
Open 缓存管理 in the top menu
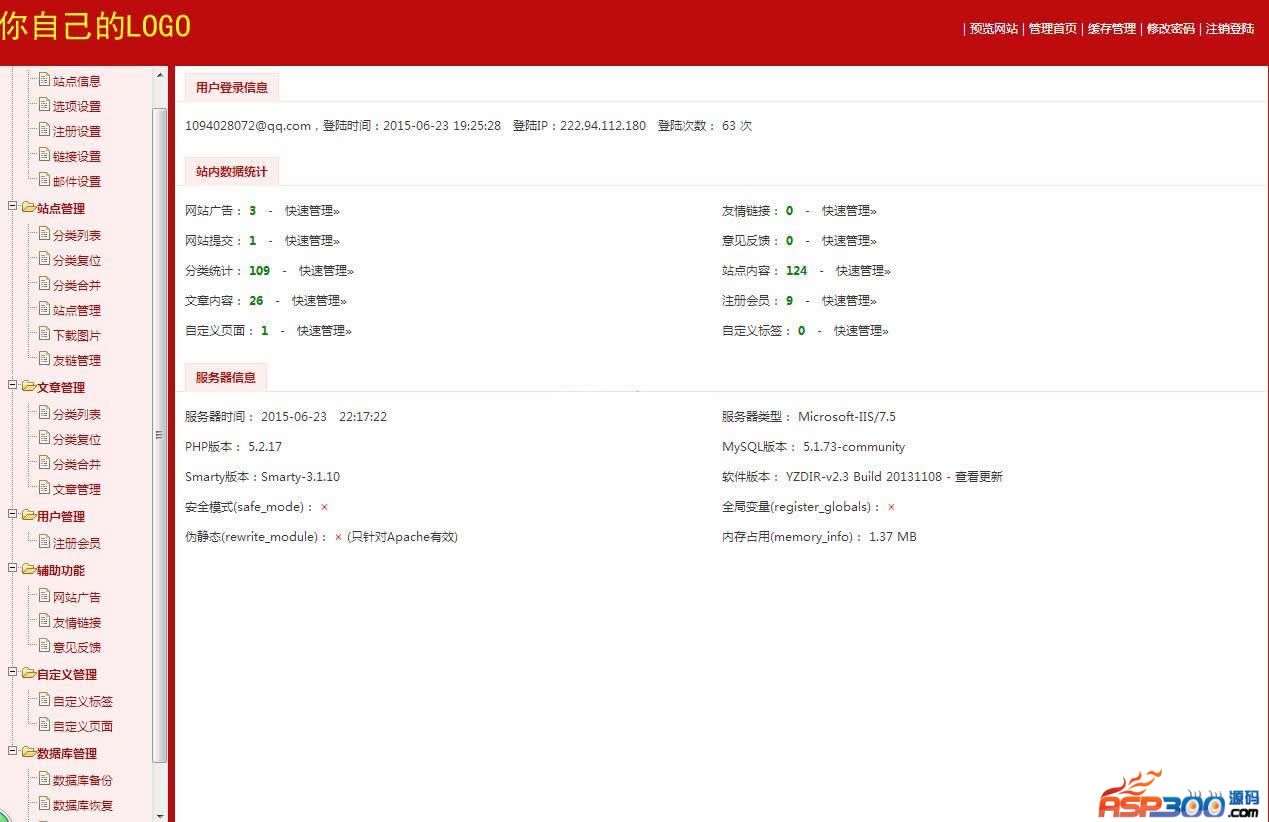1112,29
